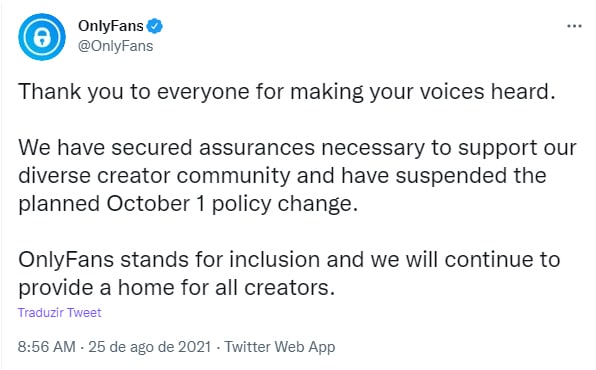Open the three-dot more options menu
Viewport: 596px width, 370px height.
574,26
